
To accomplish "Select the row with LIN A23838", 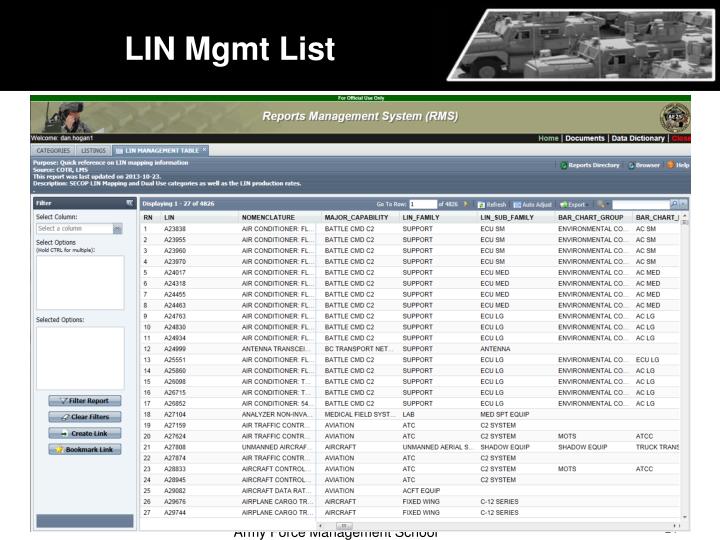I will [410, 229].
